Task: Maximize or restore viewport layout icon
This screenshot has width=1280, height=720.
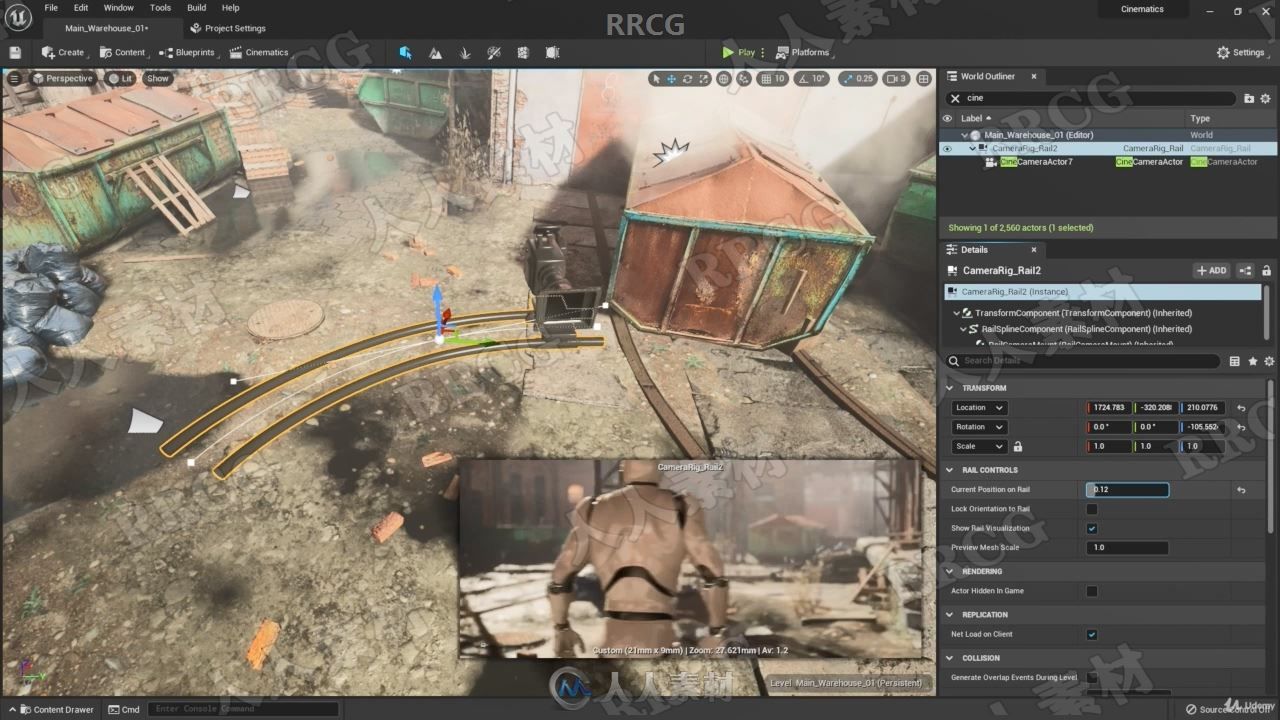Action: 925,78
